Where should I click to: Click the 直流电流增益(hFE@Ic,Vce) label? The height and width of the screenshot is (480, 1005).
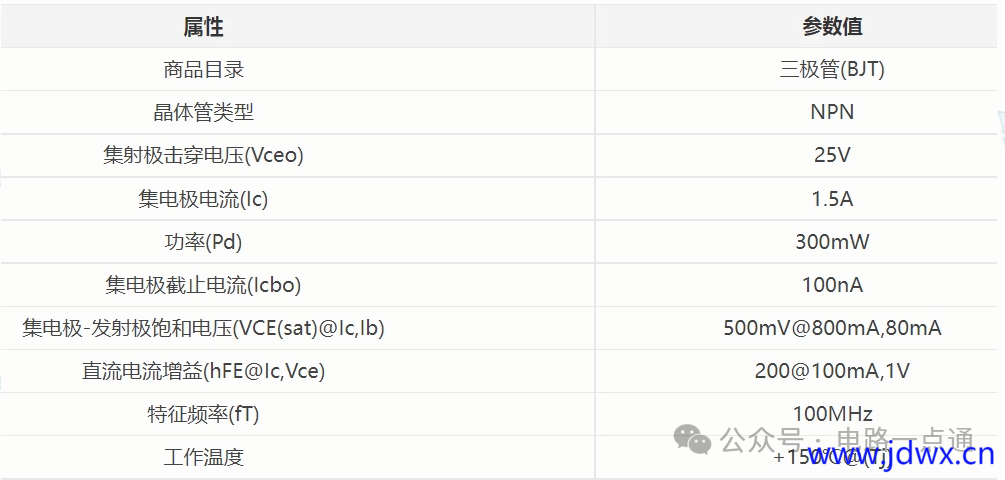tap(203, 371)
